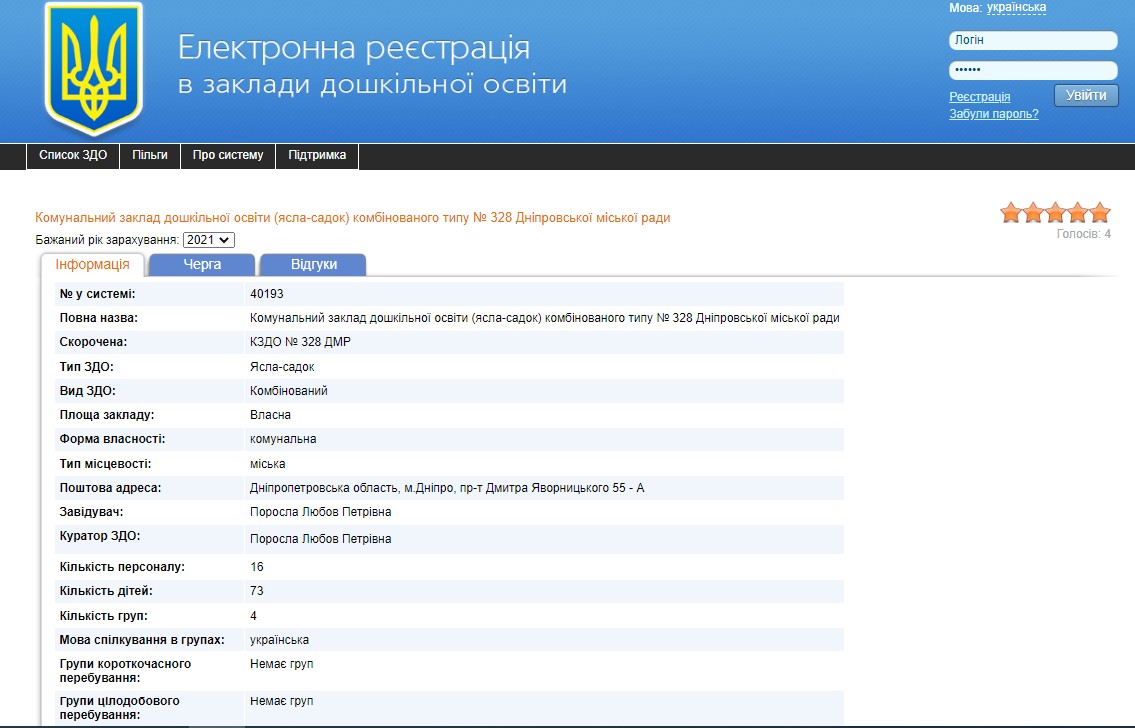The height and width of the screenshot is (728, 1135).
Task: Open the Підтримка menu item
Action: tap(317, 156)
